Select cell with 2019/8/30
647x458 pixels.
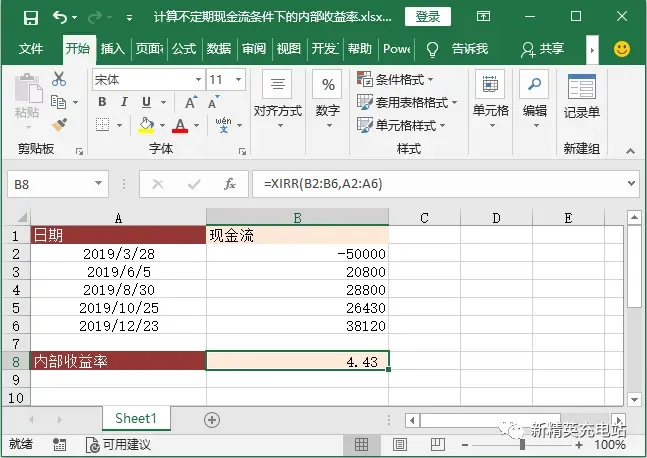118,290
